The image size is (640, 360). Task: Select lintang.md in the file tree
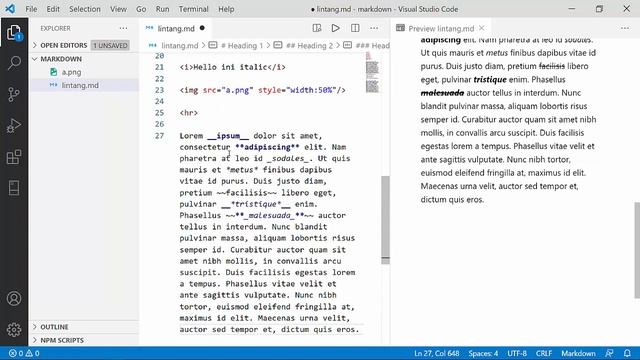point(80,85)
